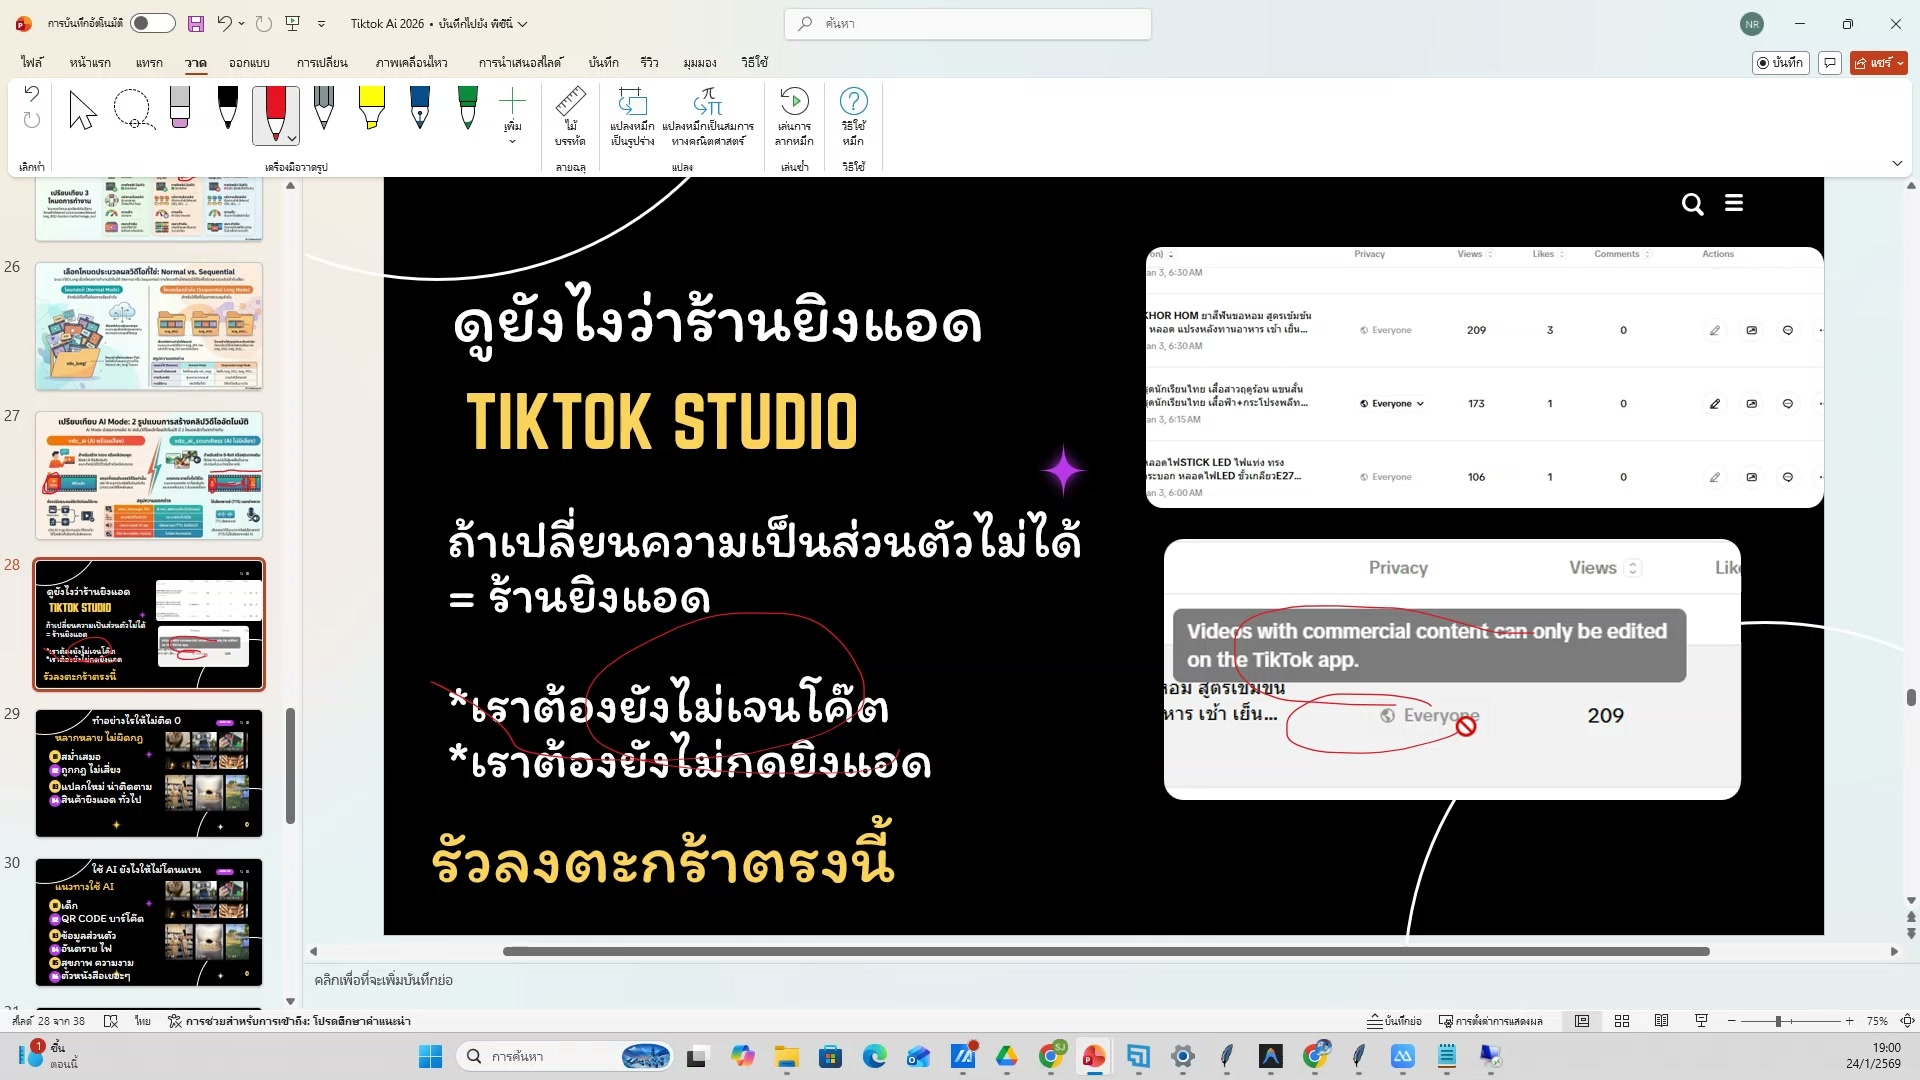This screenshot has height=1080, width=1920.
Task: Click the แชร์ share button
Action: point(1878,62)
